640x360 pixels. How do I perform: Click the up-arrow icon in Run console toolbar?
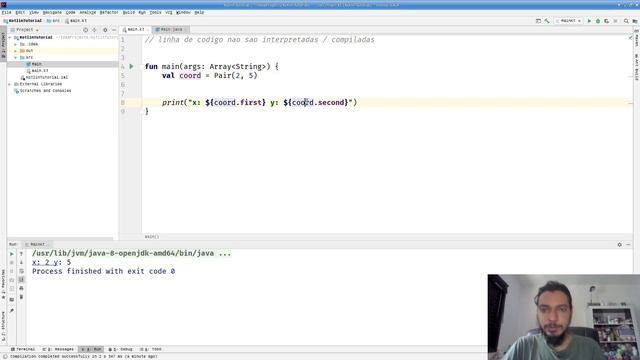[x=21, y=254]
